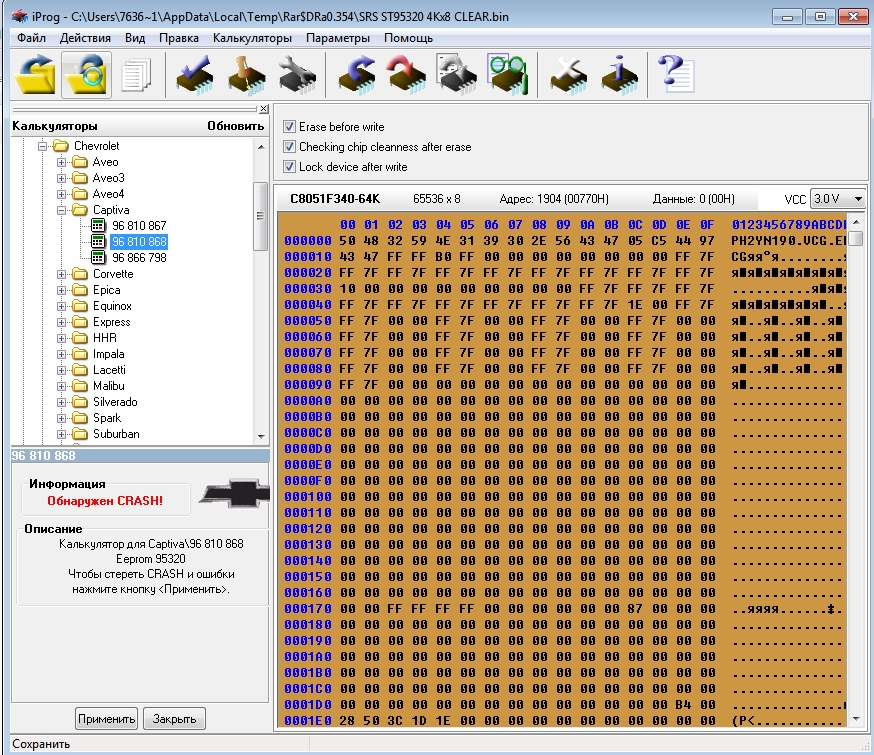Expand the Impala folder
874x755 pixels.
[x=61, y=354]
